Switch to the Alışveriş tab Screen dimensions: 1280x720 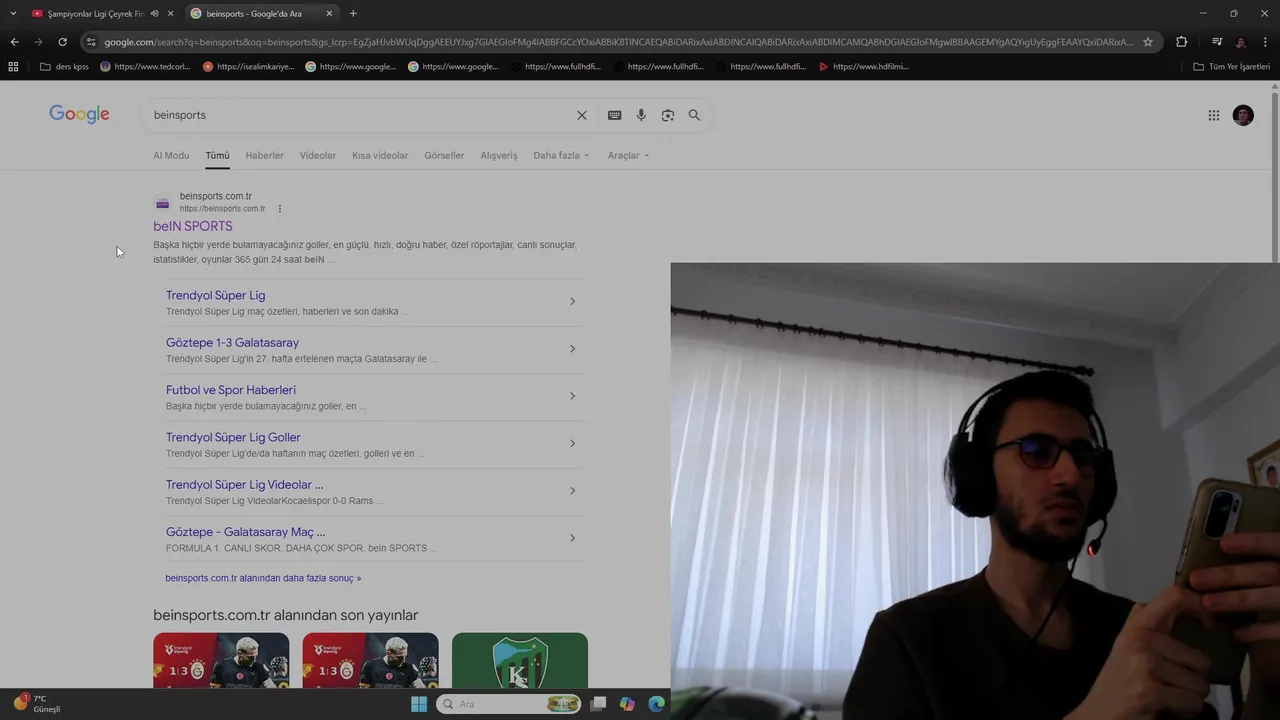point(499,156)
